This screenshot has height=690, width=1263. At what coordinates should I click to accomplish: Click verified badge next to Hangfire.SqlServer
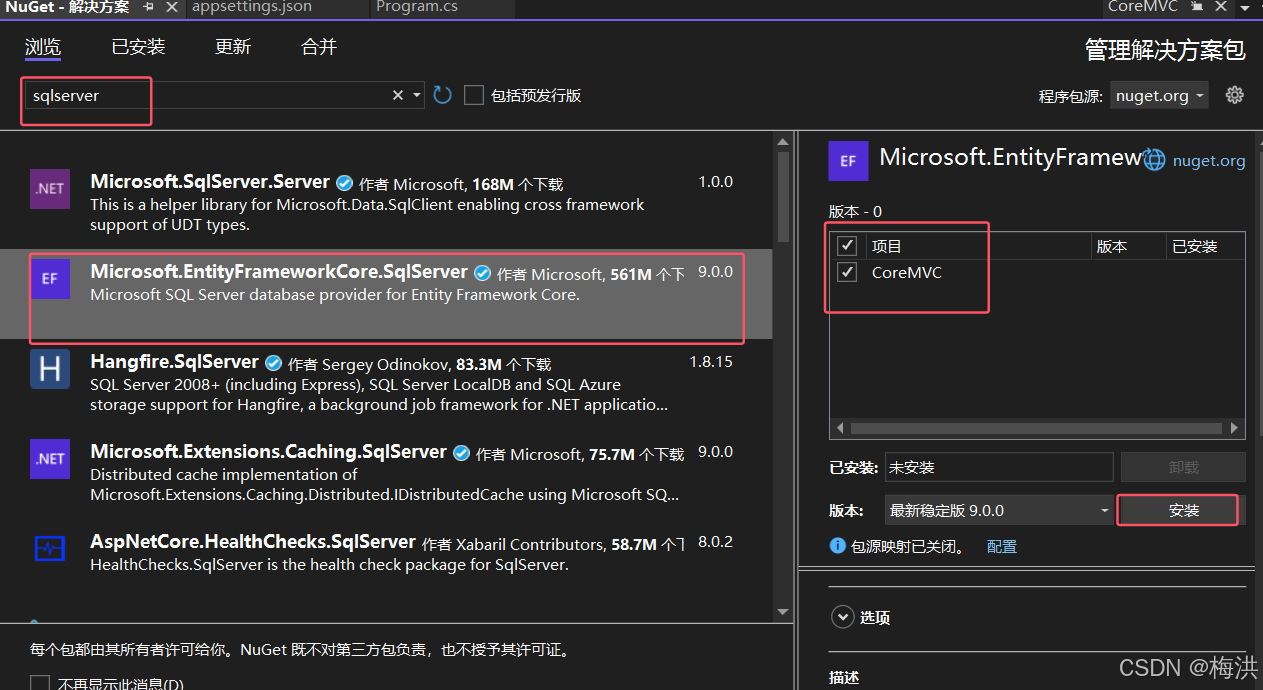pos(273,363)
